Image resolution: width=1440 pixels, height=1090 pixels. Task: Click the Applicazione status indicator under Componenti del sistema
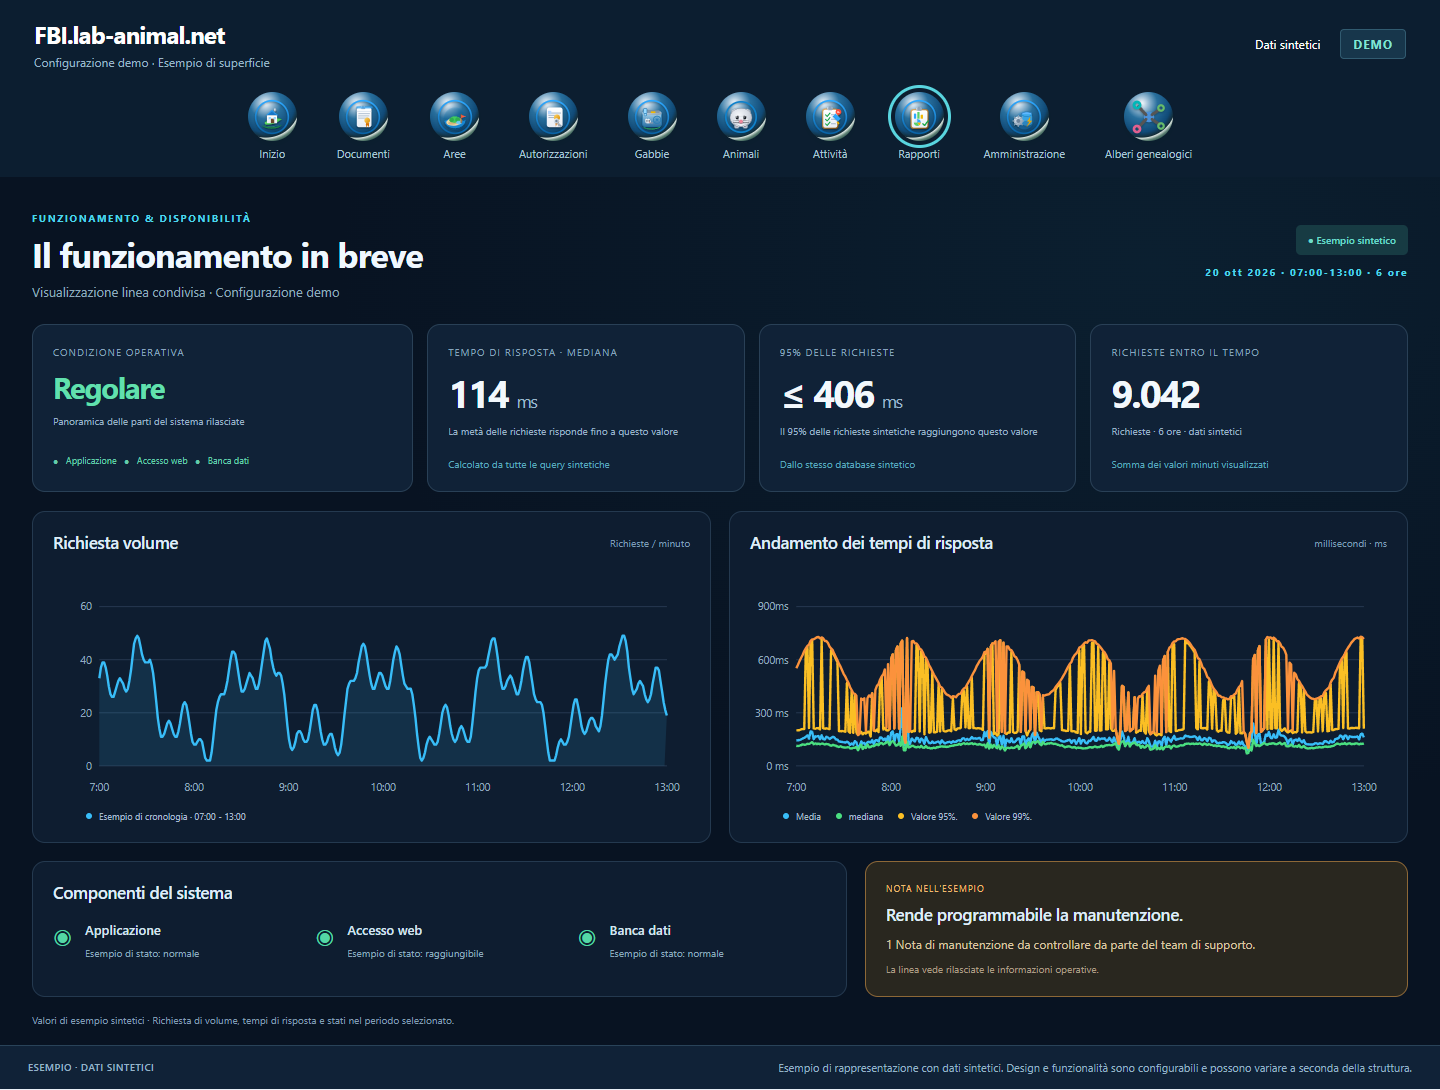62,938
